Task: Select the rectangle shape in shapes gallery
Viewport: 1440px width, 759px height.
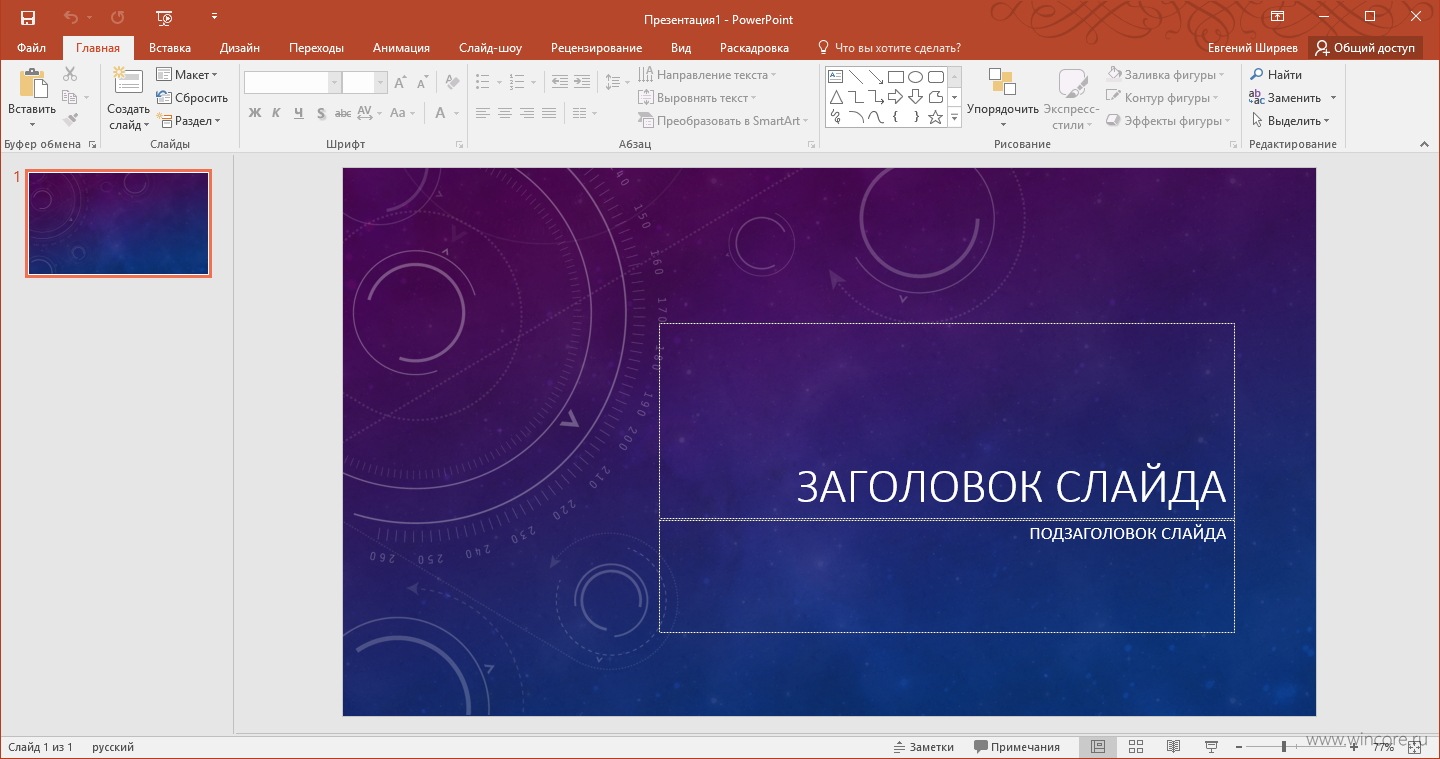Action: click(x=896, y=76)
